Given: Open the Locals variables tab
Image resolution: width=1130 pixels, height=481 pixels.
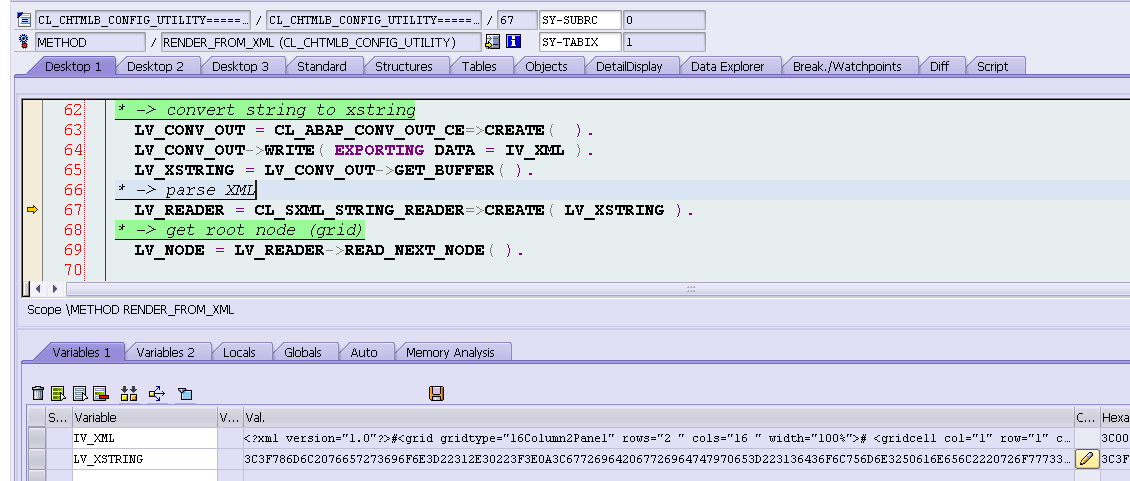Looking at the screenshot, I should tap(239, 353).
